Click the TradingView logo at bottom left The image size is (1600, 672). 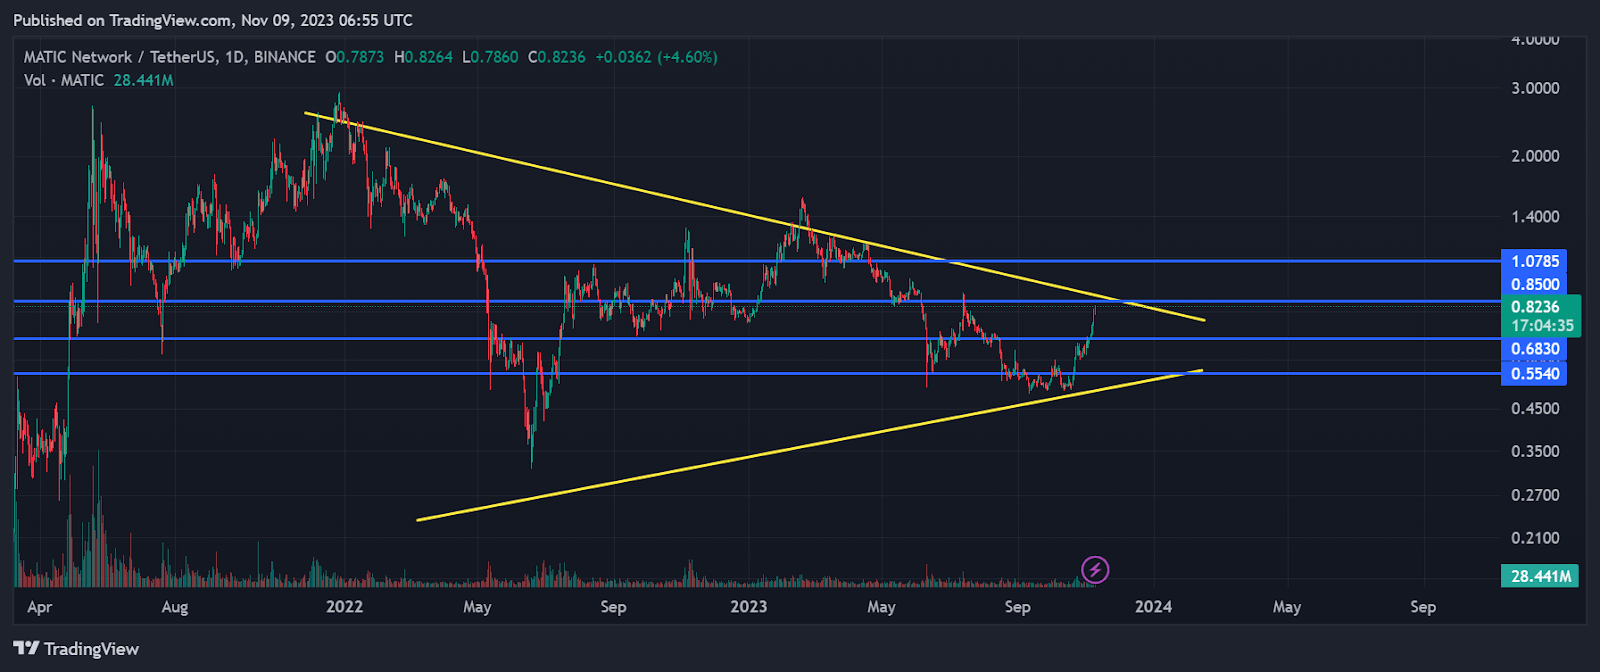76,649
